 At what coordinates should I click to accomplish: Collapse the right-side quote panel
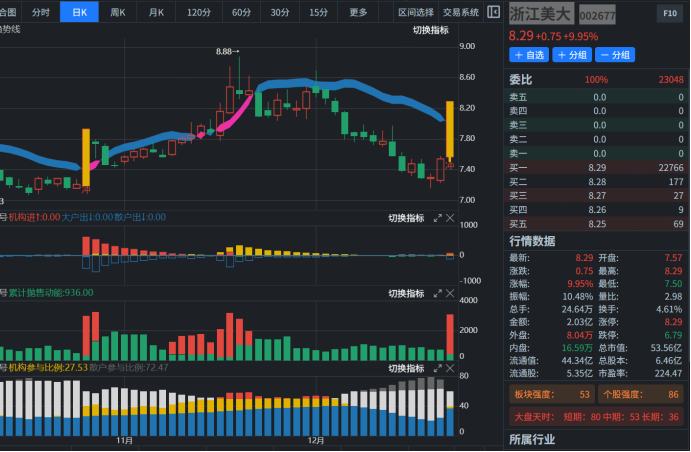coord(493,12)
